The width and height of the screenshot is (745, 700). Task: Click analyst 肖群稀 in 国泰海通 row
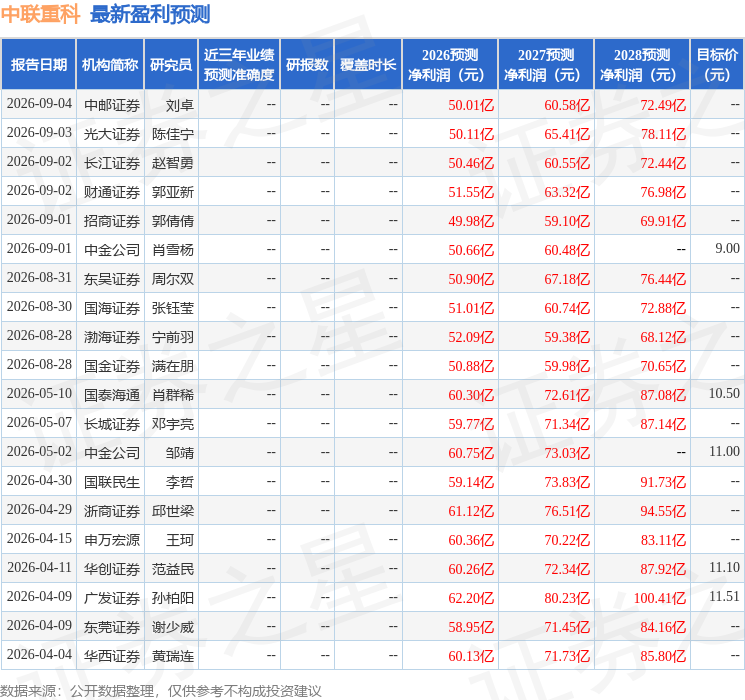[172, 395]
